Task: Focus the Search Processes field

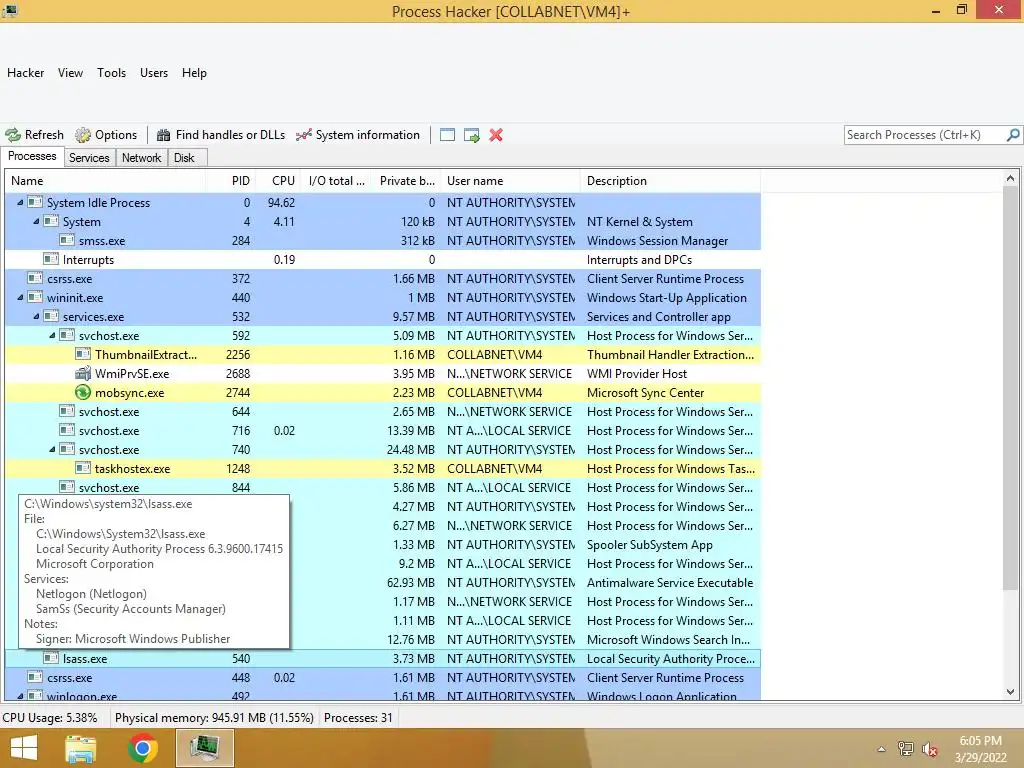Action: [925, 135]
